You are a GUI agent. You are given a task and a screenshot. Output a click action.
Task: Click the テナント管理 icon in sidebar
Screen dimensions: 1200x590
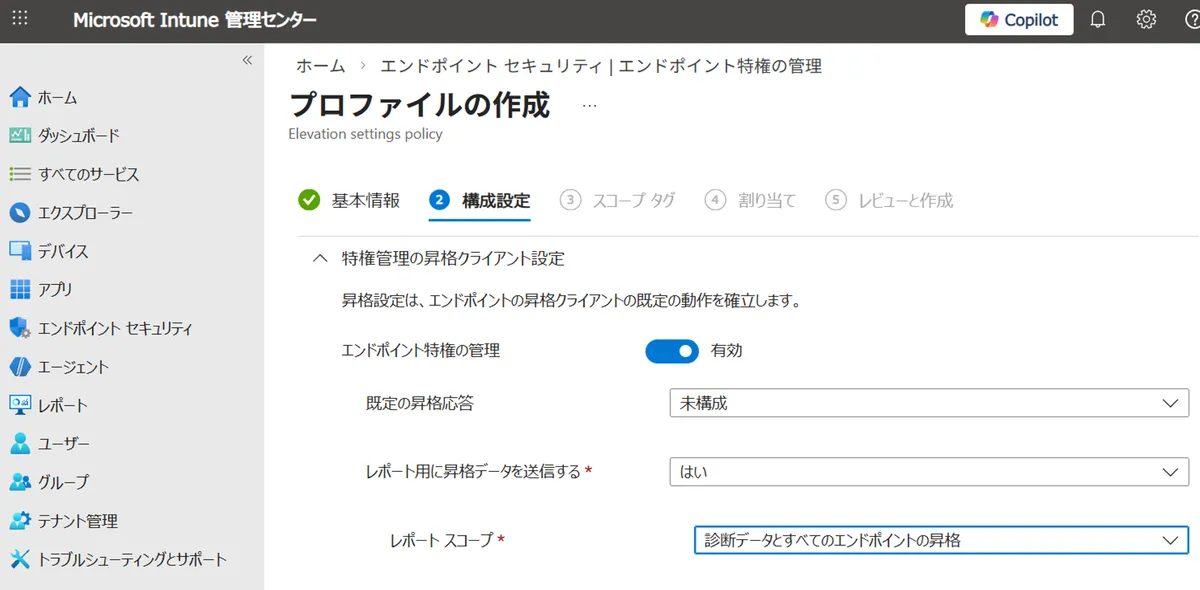coord(20,521)
